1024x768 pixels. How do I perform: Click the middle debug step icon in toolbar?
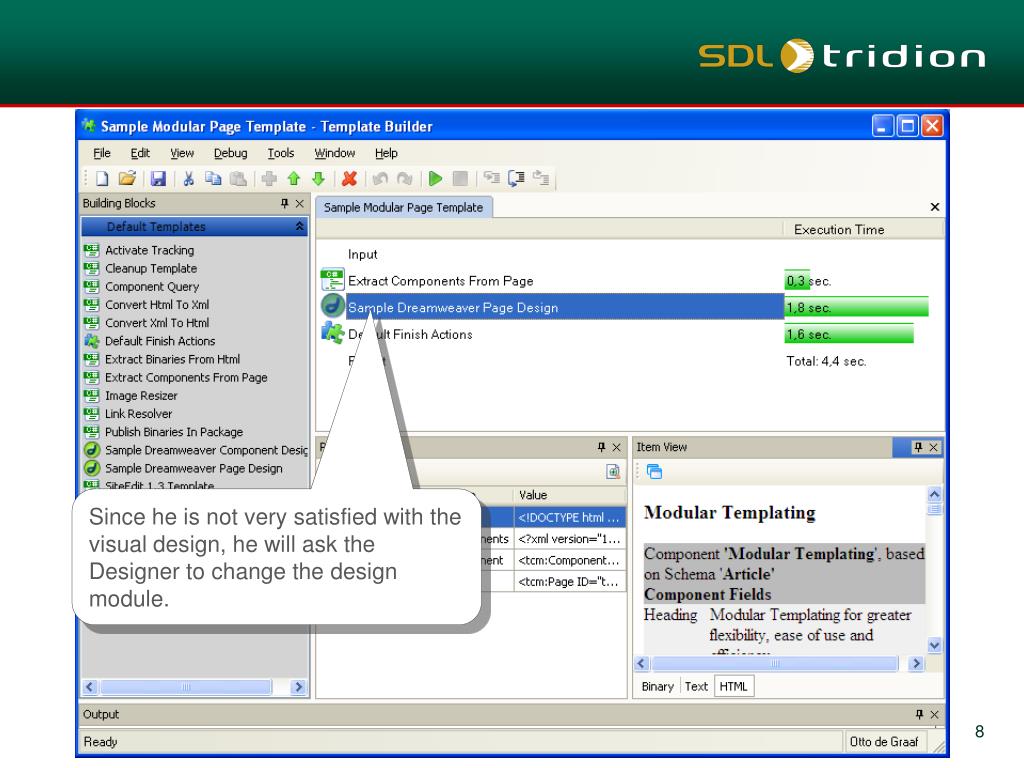coord(516,178)
